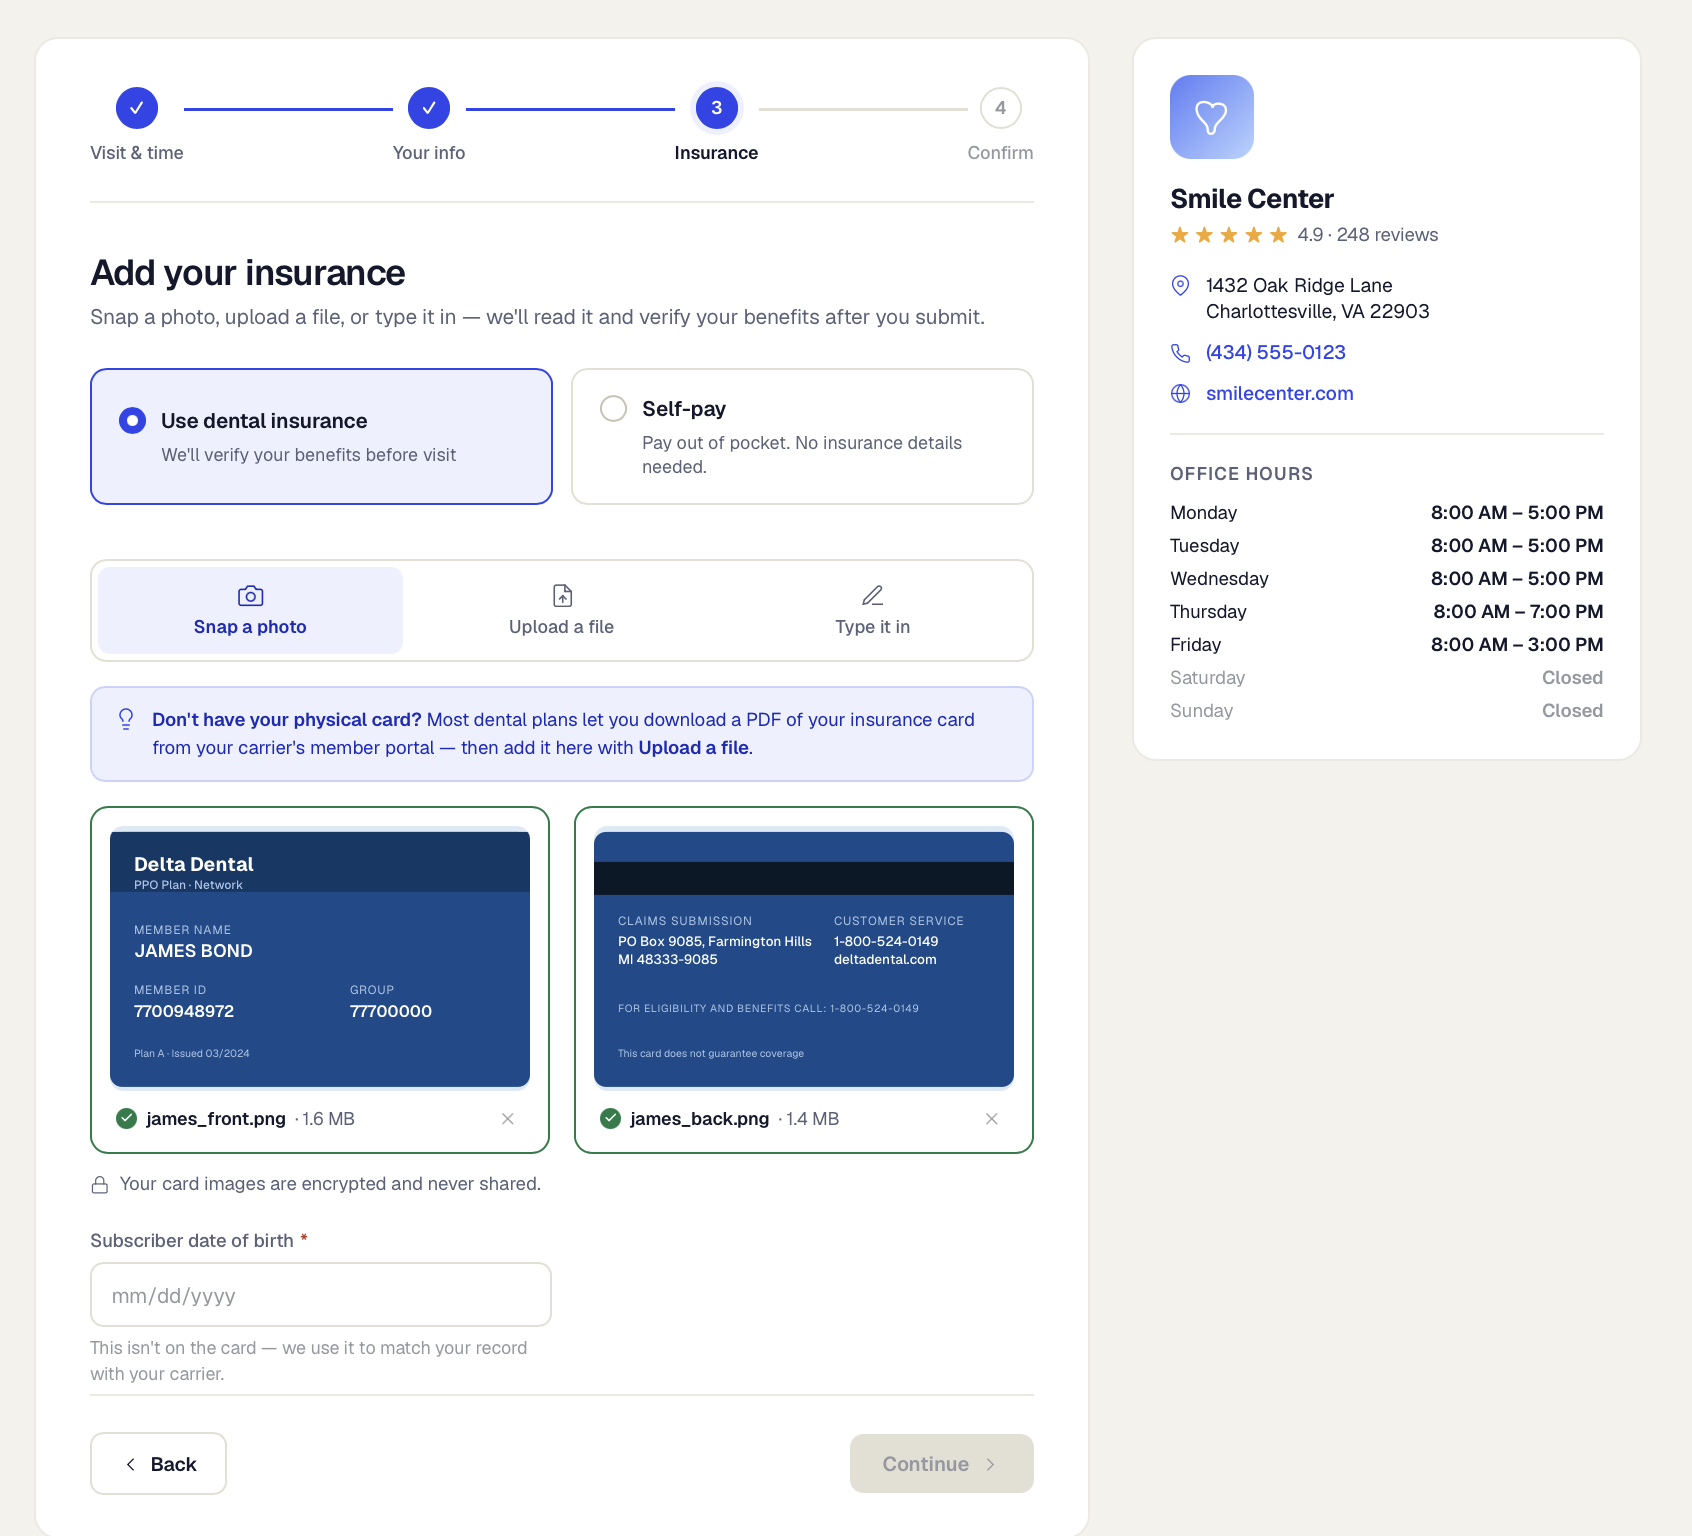The image size is (1692, 1536).
Task: Focus the Subscriber date of birth field
Action: [x=321, y=1295]
